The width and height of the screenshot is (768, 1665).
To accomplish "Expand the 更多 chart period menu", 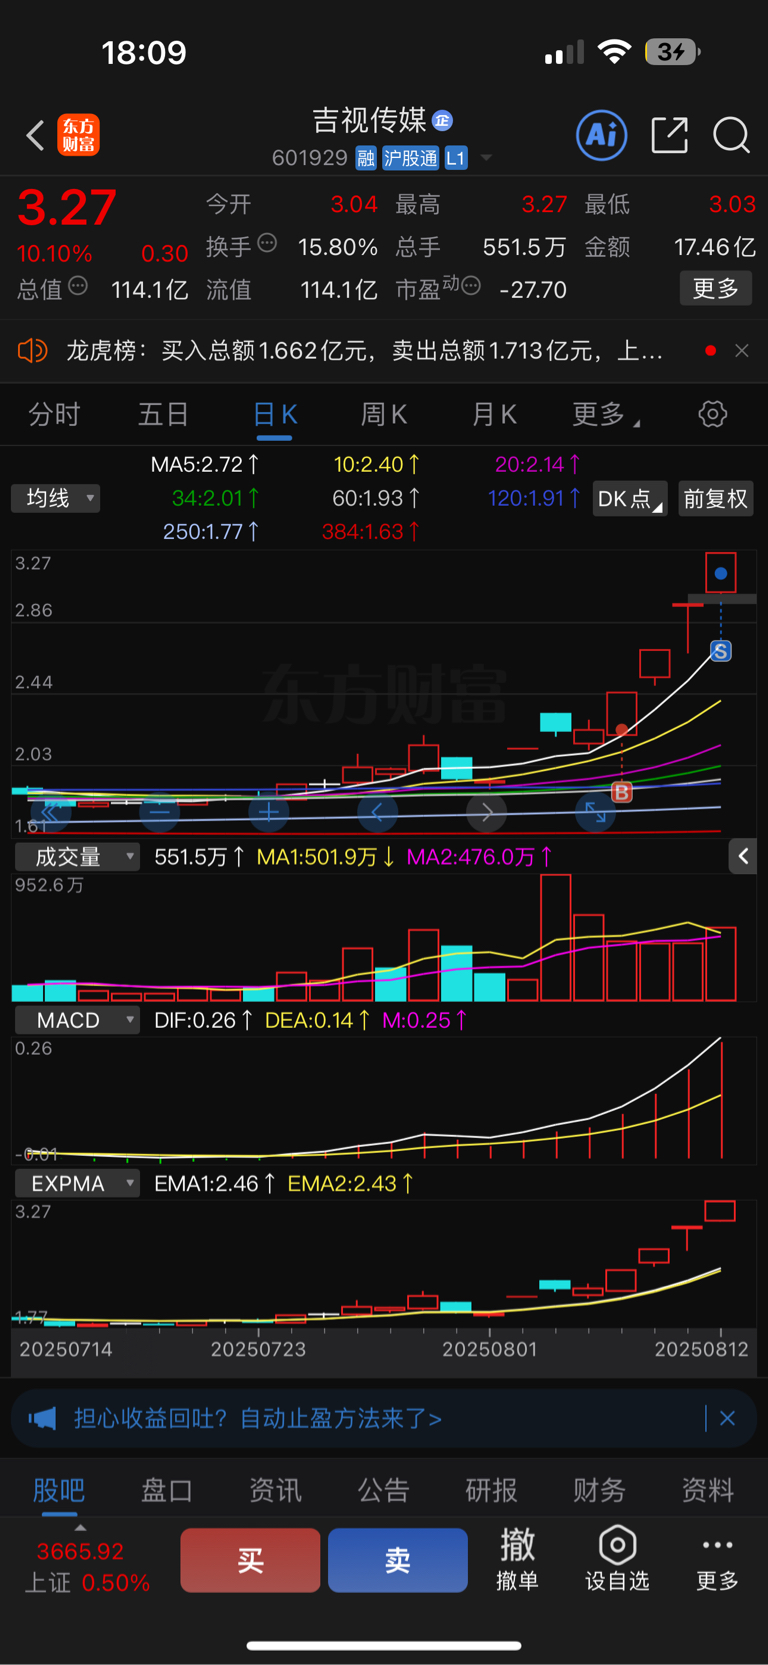I will pyautogui.click(x=605, y=414).
